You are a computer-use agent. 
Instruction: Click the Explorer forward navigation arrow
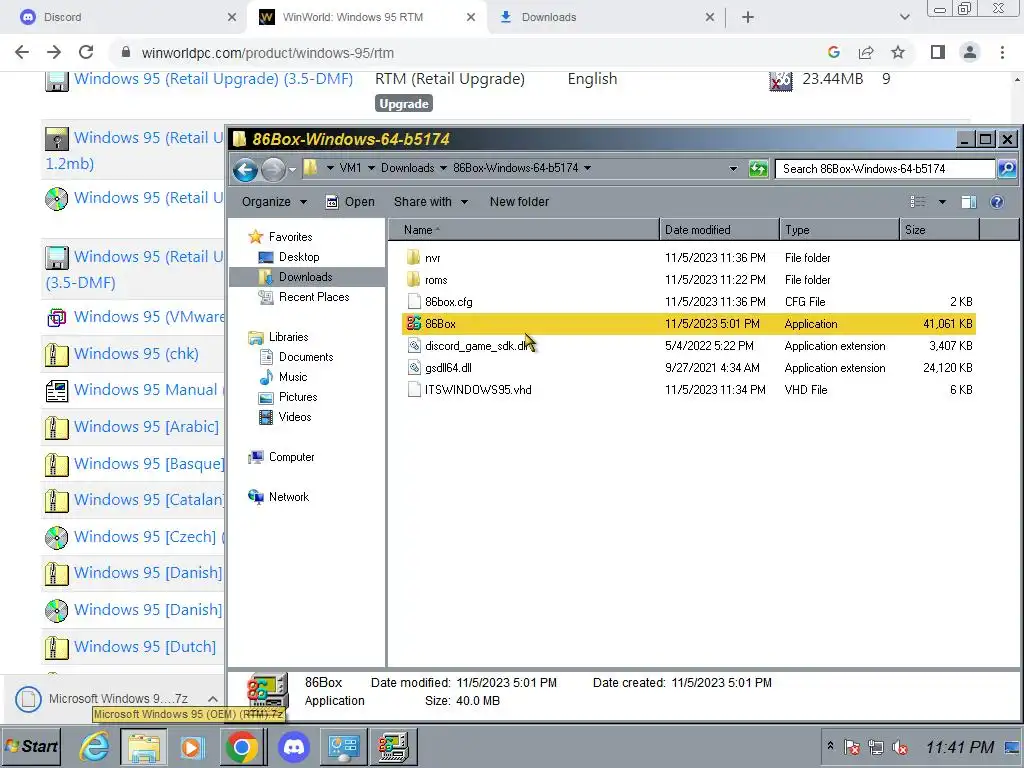[273, 170]
